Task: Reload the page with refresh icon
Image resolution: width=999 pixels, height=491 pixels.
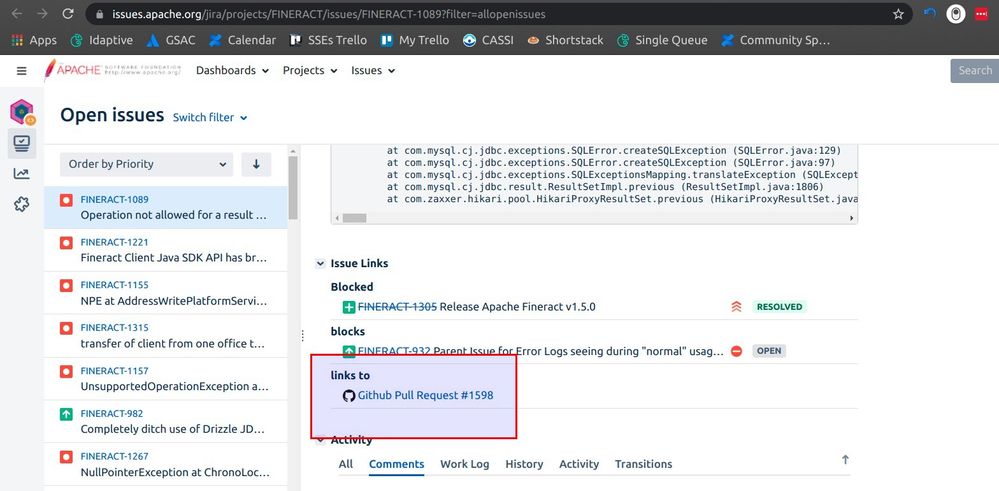Action: coord(68,13)
